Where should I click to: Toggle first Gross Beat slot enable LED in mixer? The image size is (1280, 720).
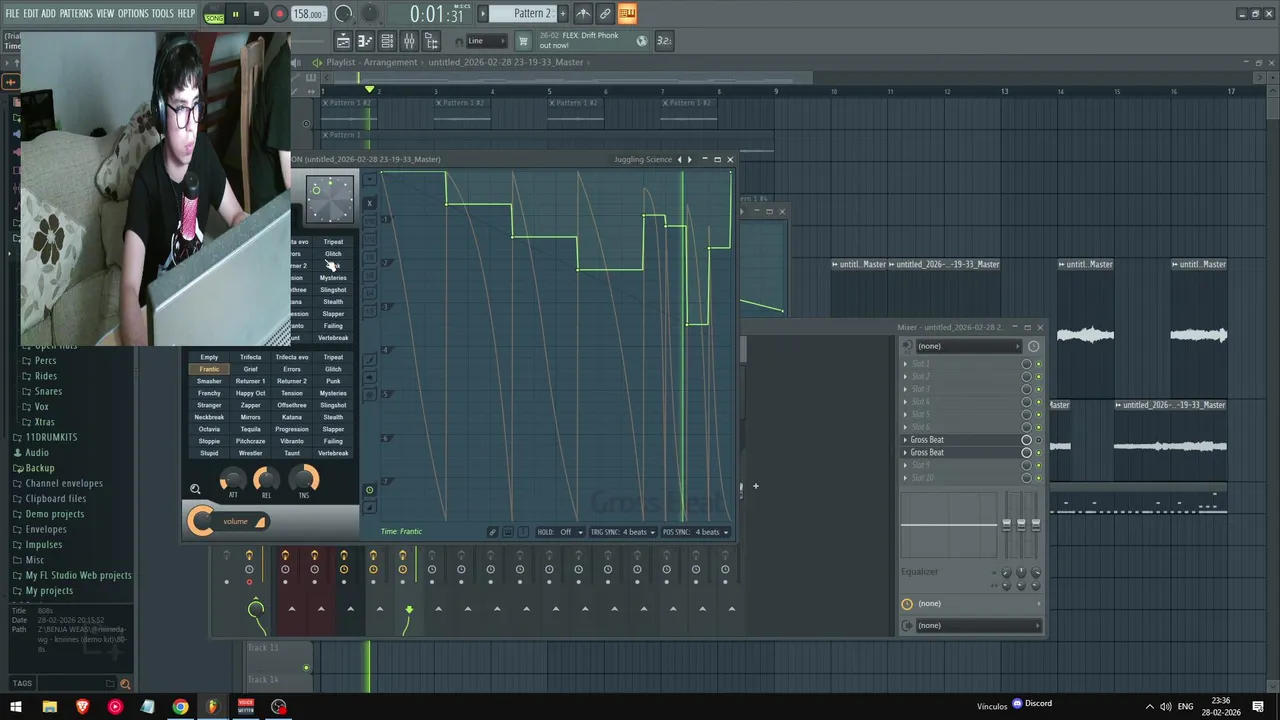tap(1038, 440)
